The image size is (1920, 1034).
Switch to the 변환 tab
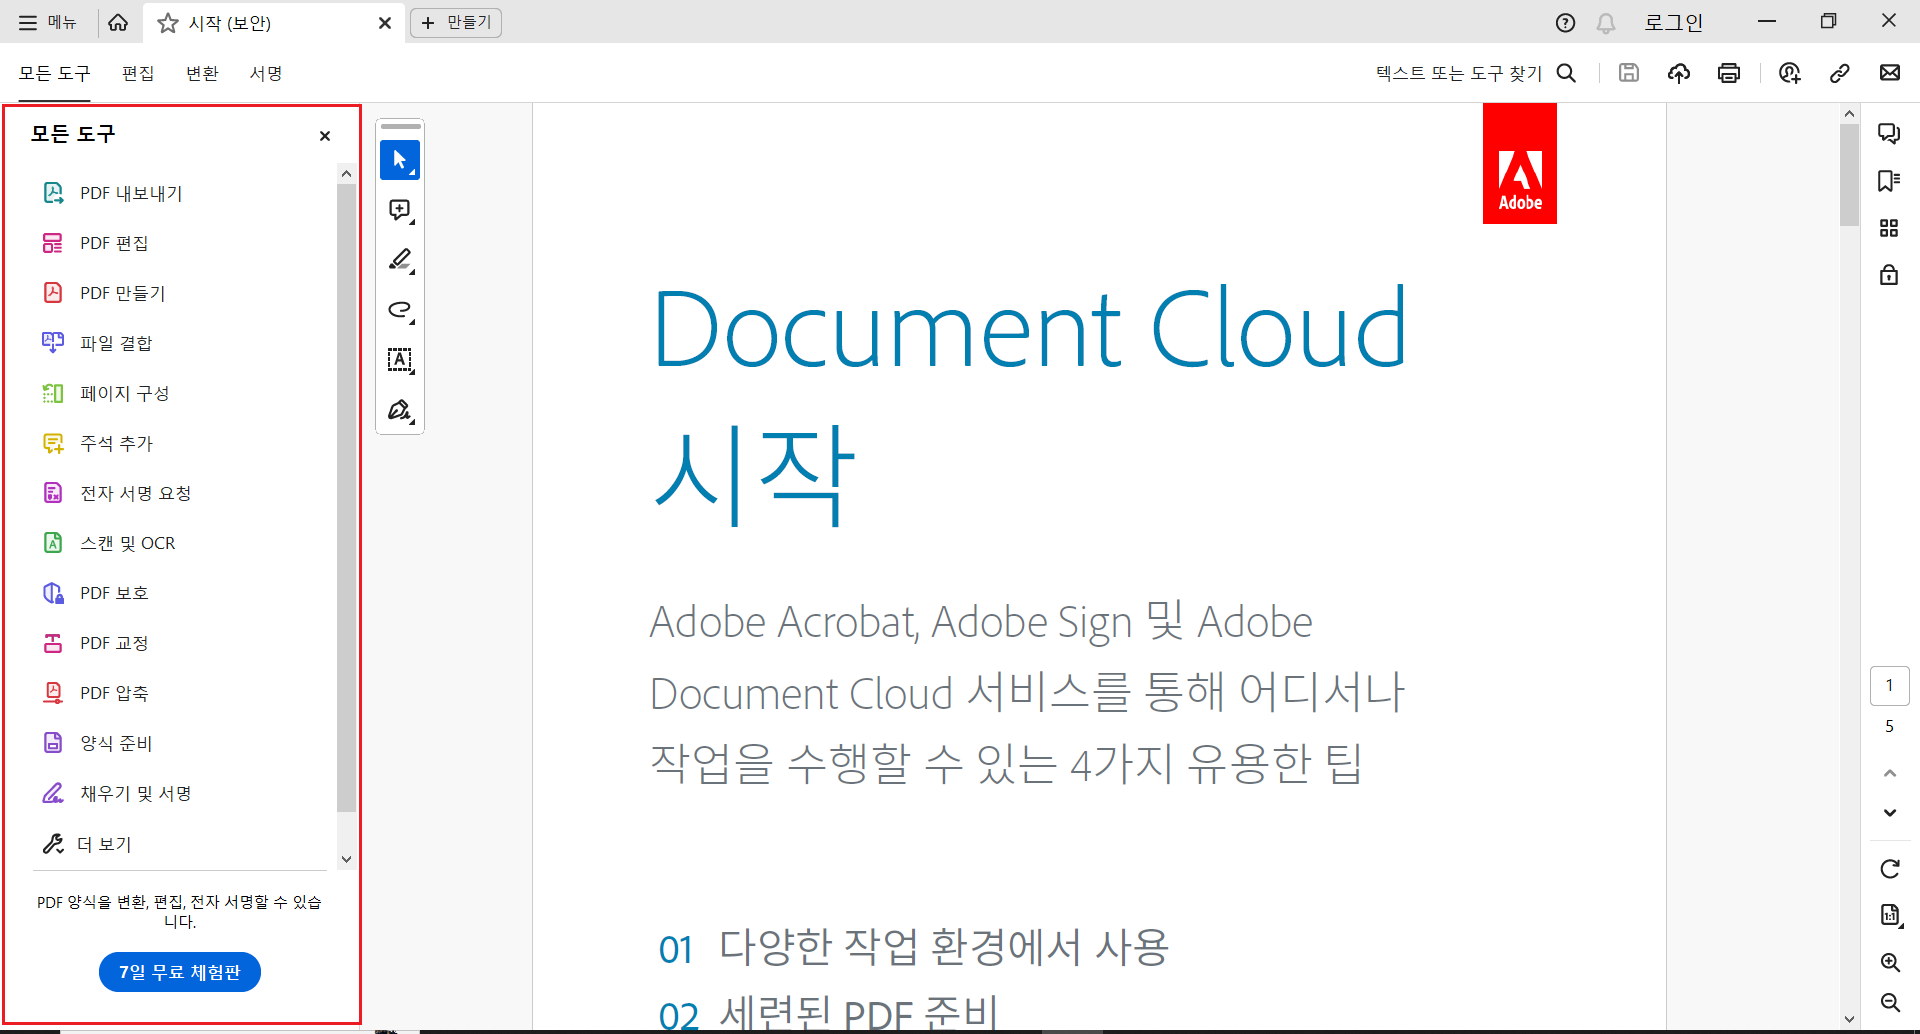(x=202, y=73)
